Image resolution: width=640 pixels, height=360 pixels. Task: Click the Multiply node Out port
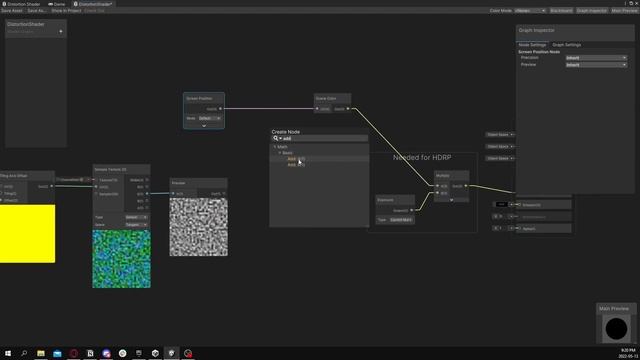point(466,186)
